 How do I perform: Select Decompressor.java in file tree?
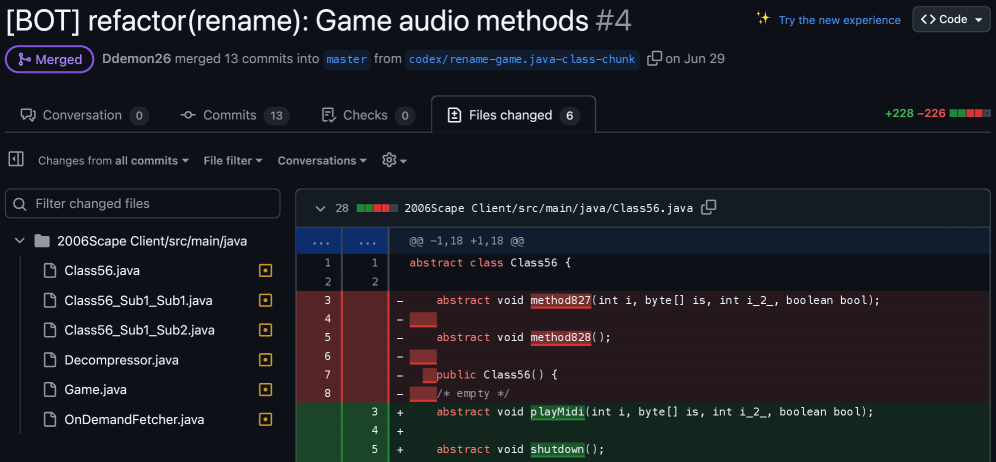tap(121, 360)
